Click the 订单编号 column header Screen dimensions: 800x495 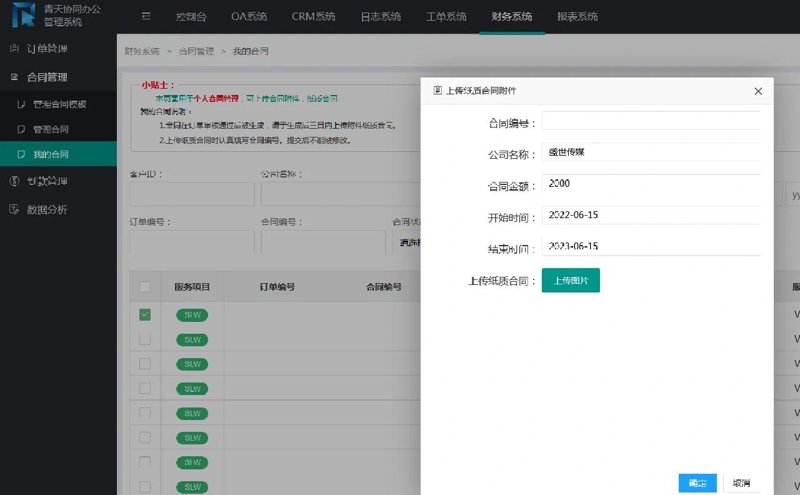pyautogui.click(x=277, y=287)
